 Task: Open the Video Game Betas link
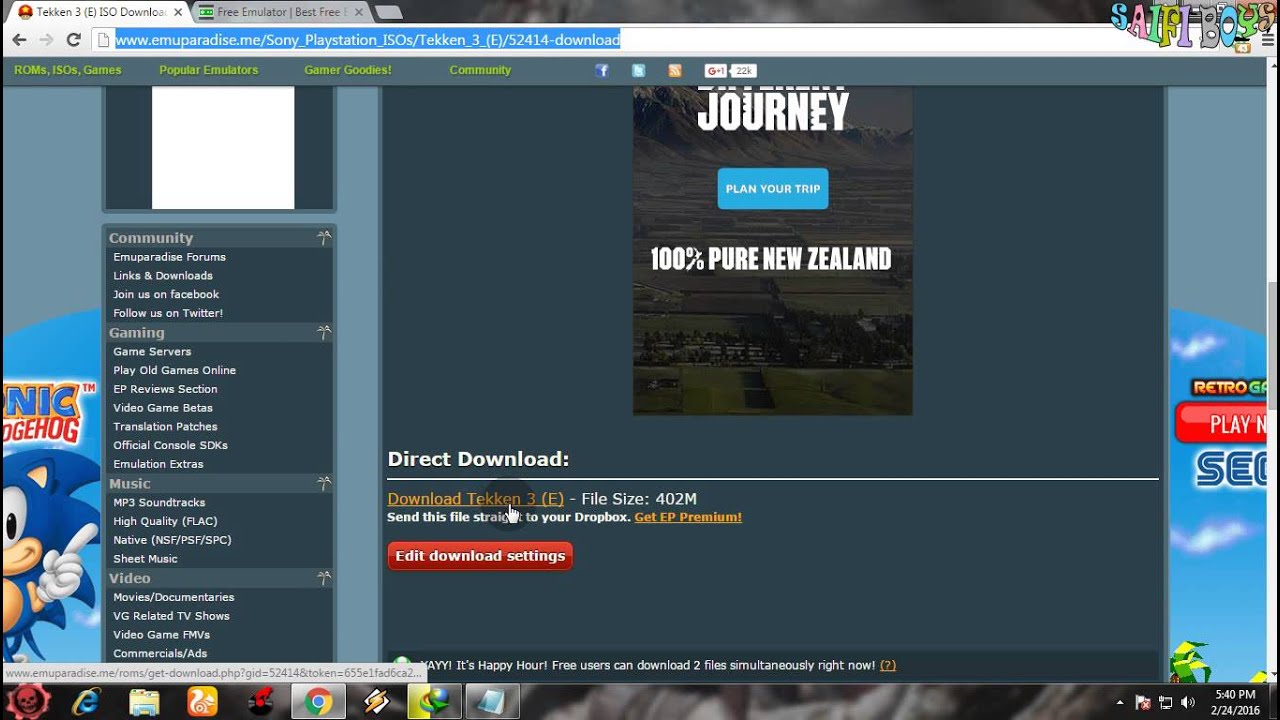tap(163, 408)
